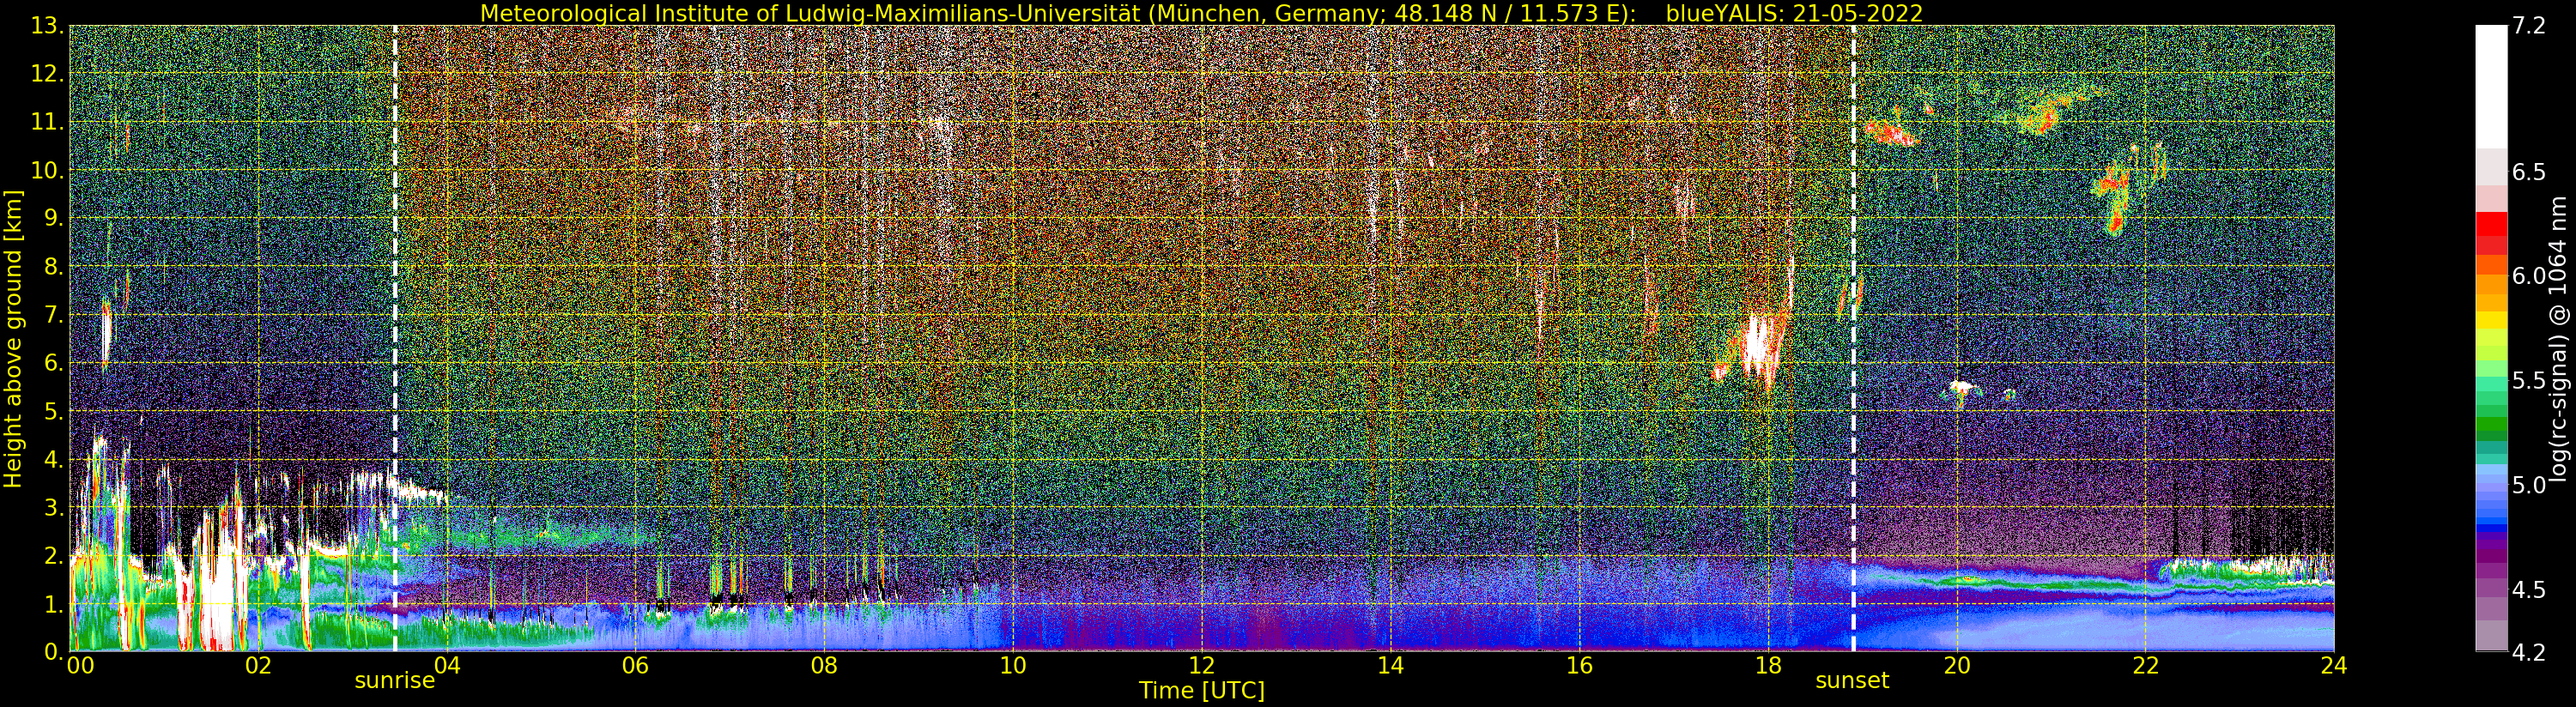Click the bright white cloud near 18 UTC
The image size is (2576, 707).
(x=1757, y=345)
